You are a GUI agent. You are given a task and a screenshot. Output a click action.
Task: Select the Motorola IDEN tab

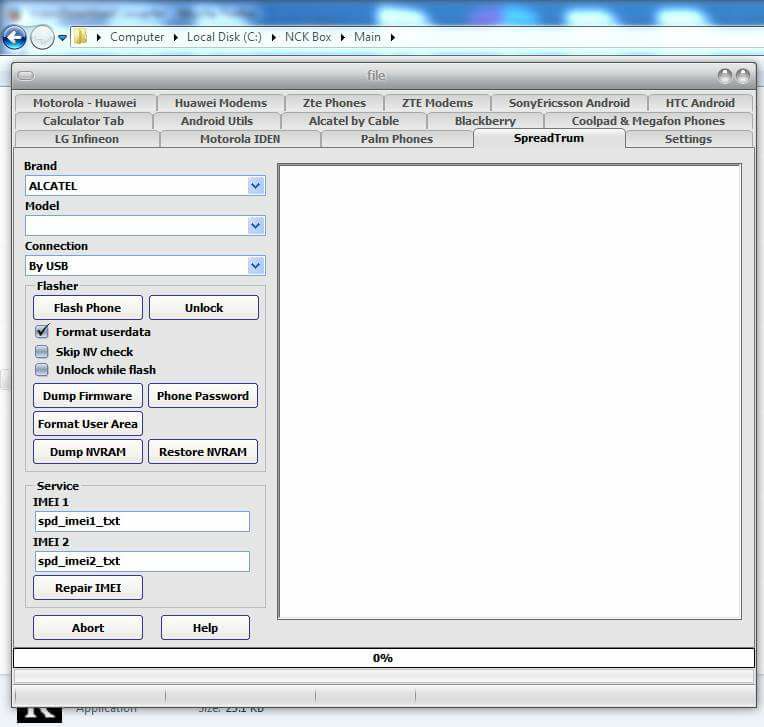(240, 139)
